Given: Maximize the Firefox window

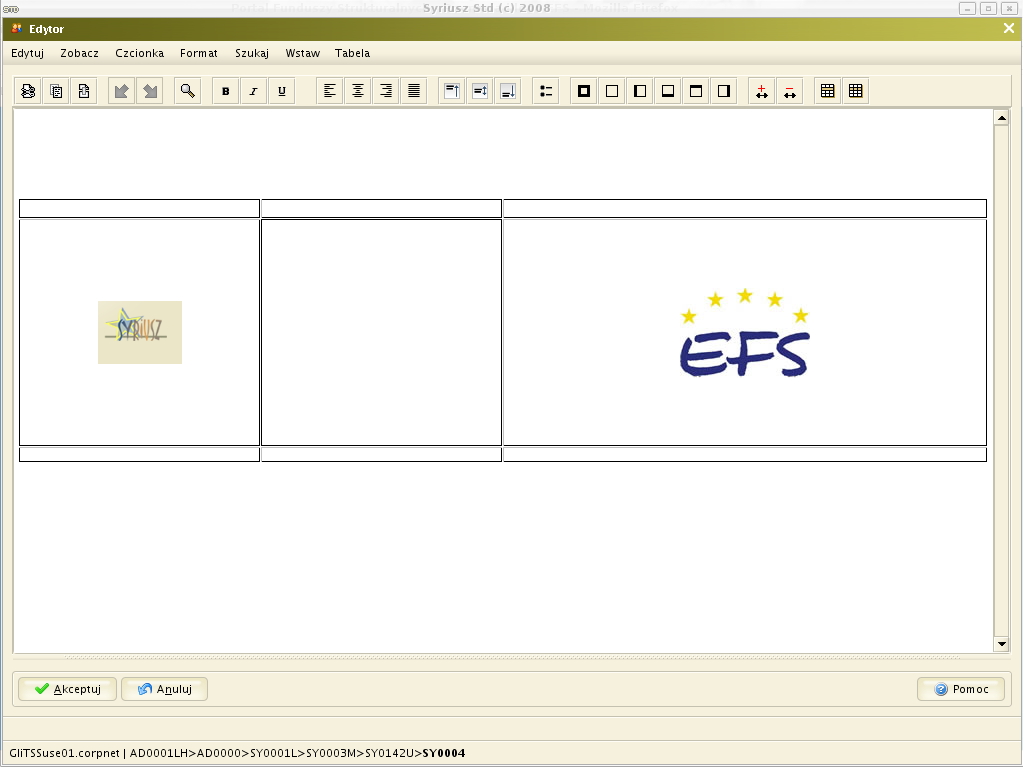Looking at the screenshot, I should coord(988,8).
